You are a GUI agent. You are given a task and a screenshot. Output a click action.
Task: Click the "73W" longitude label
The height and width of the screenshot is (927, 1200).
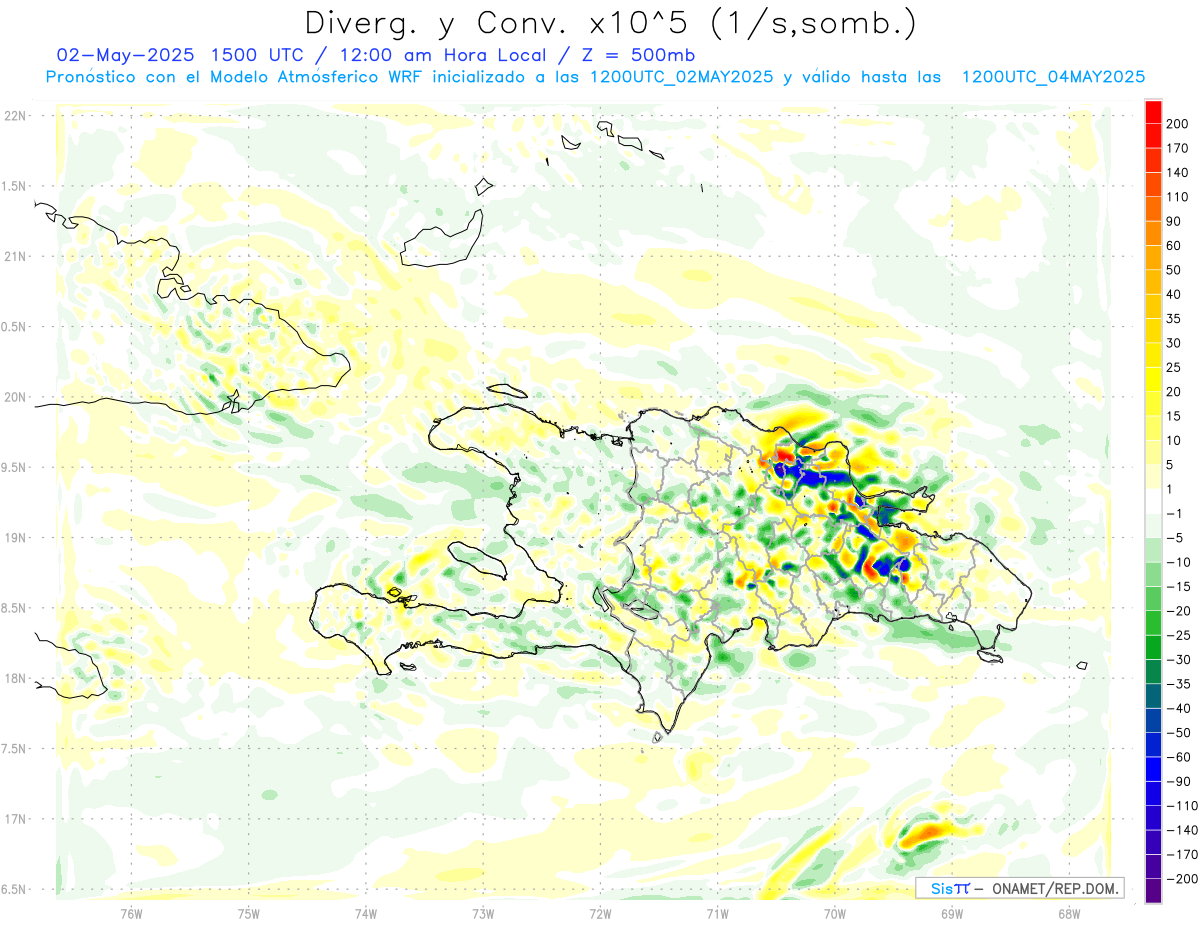483,914
